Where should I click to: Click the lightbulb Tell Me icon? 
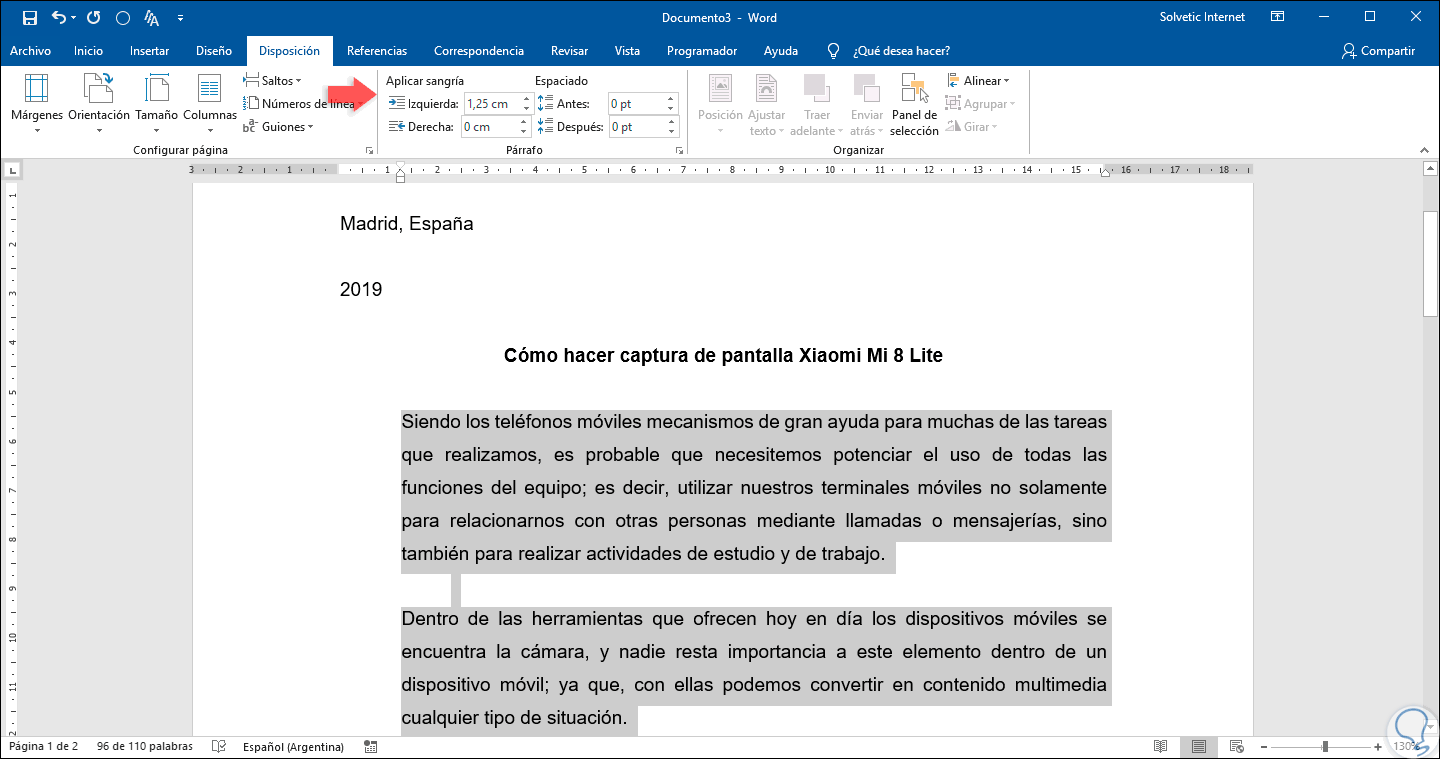tap(833, 51)
